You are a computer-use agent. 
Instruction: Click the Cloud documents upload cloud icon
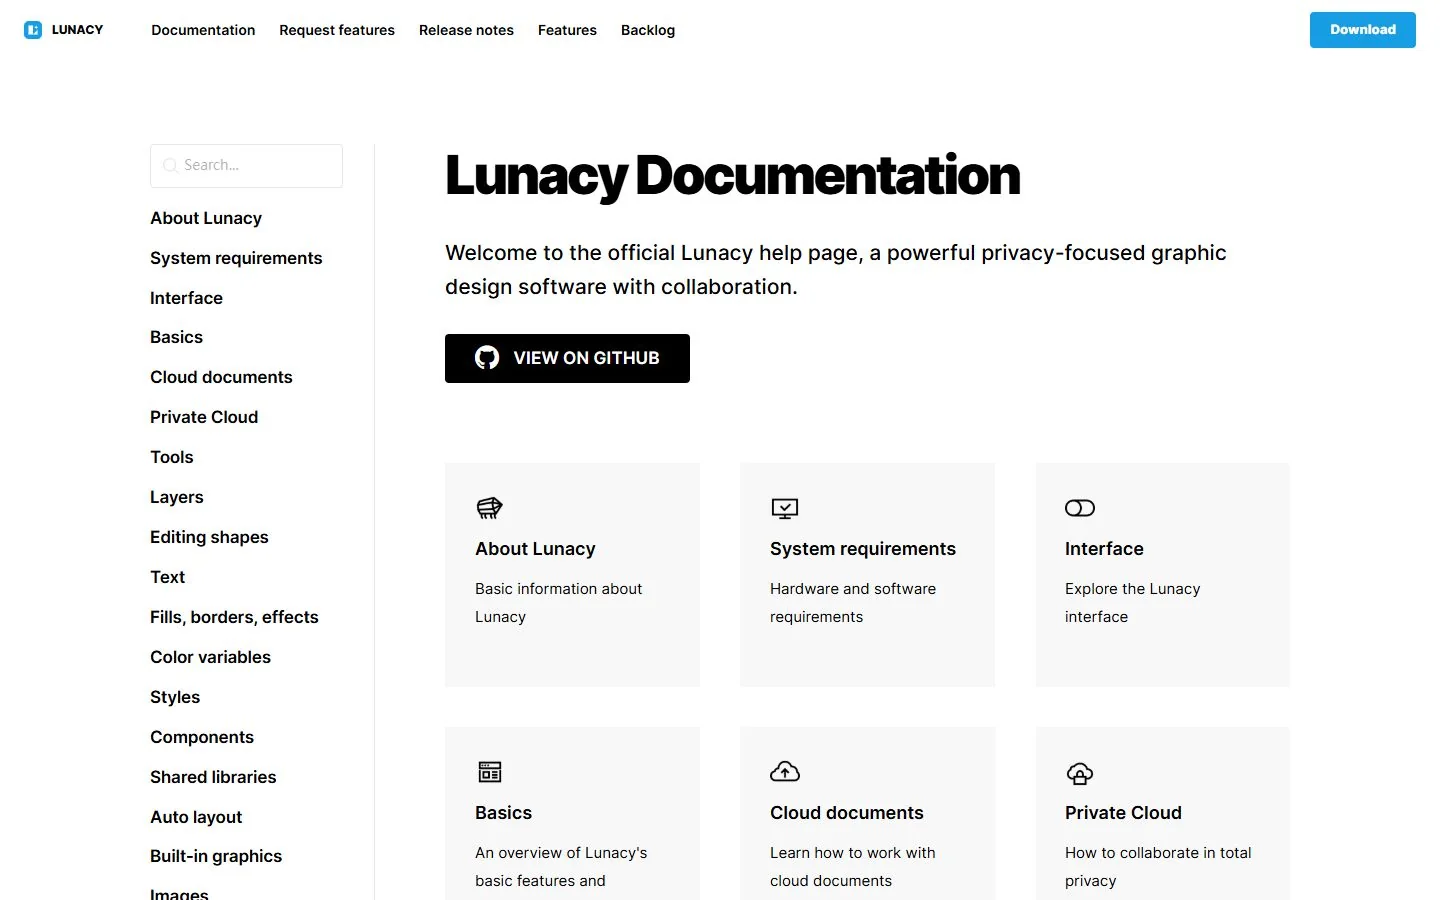point(785,772)
